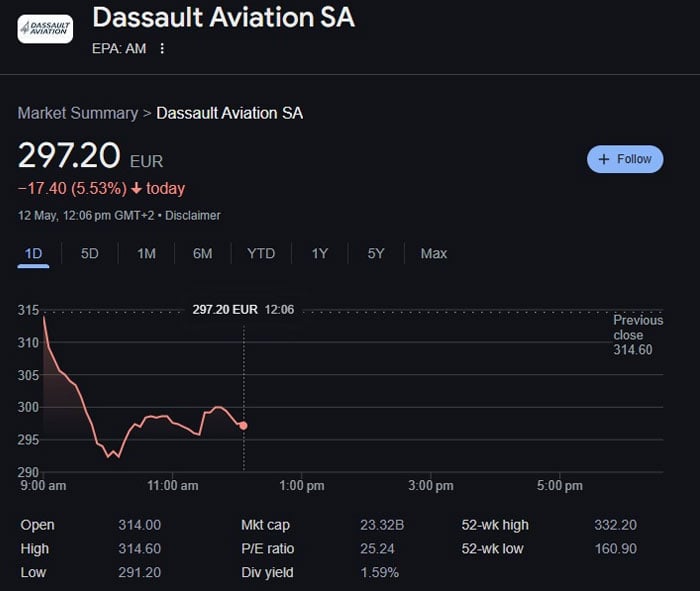Click the Dassault Aviation logo thumbnail
This screenshot has height=591, width=700.
tap(45, 29)
